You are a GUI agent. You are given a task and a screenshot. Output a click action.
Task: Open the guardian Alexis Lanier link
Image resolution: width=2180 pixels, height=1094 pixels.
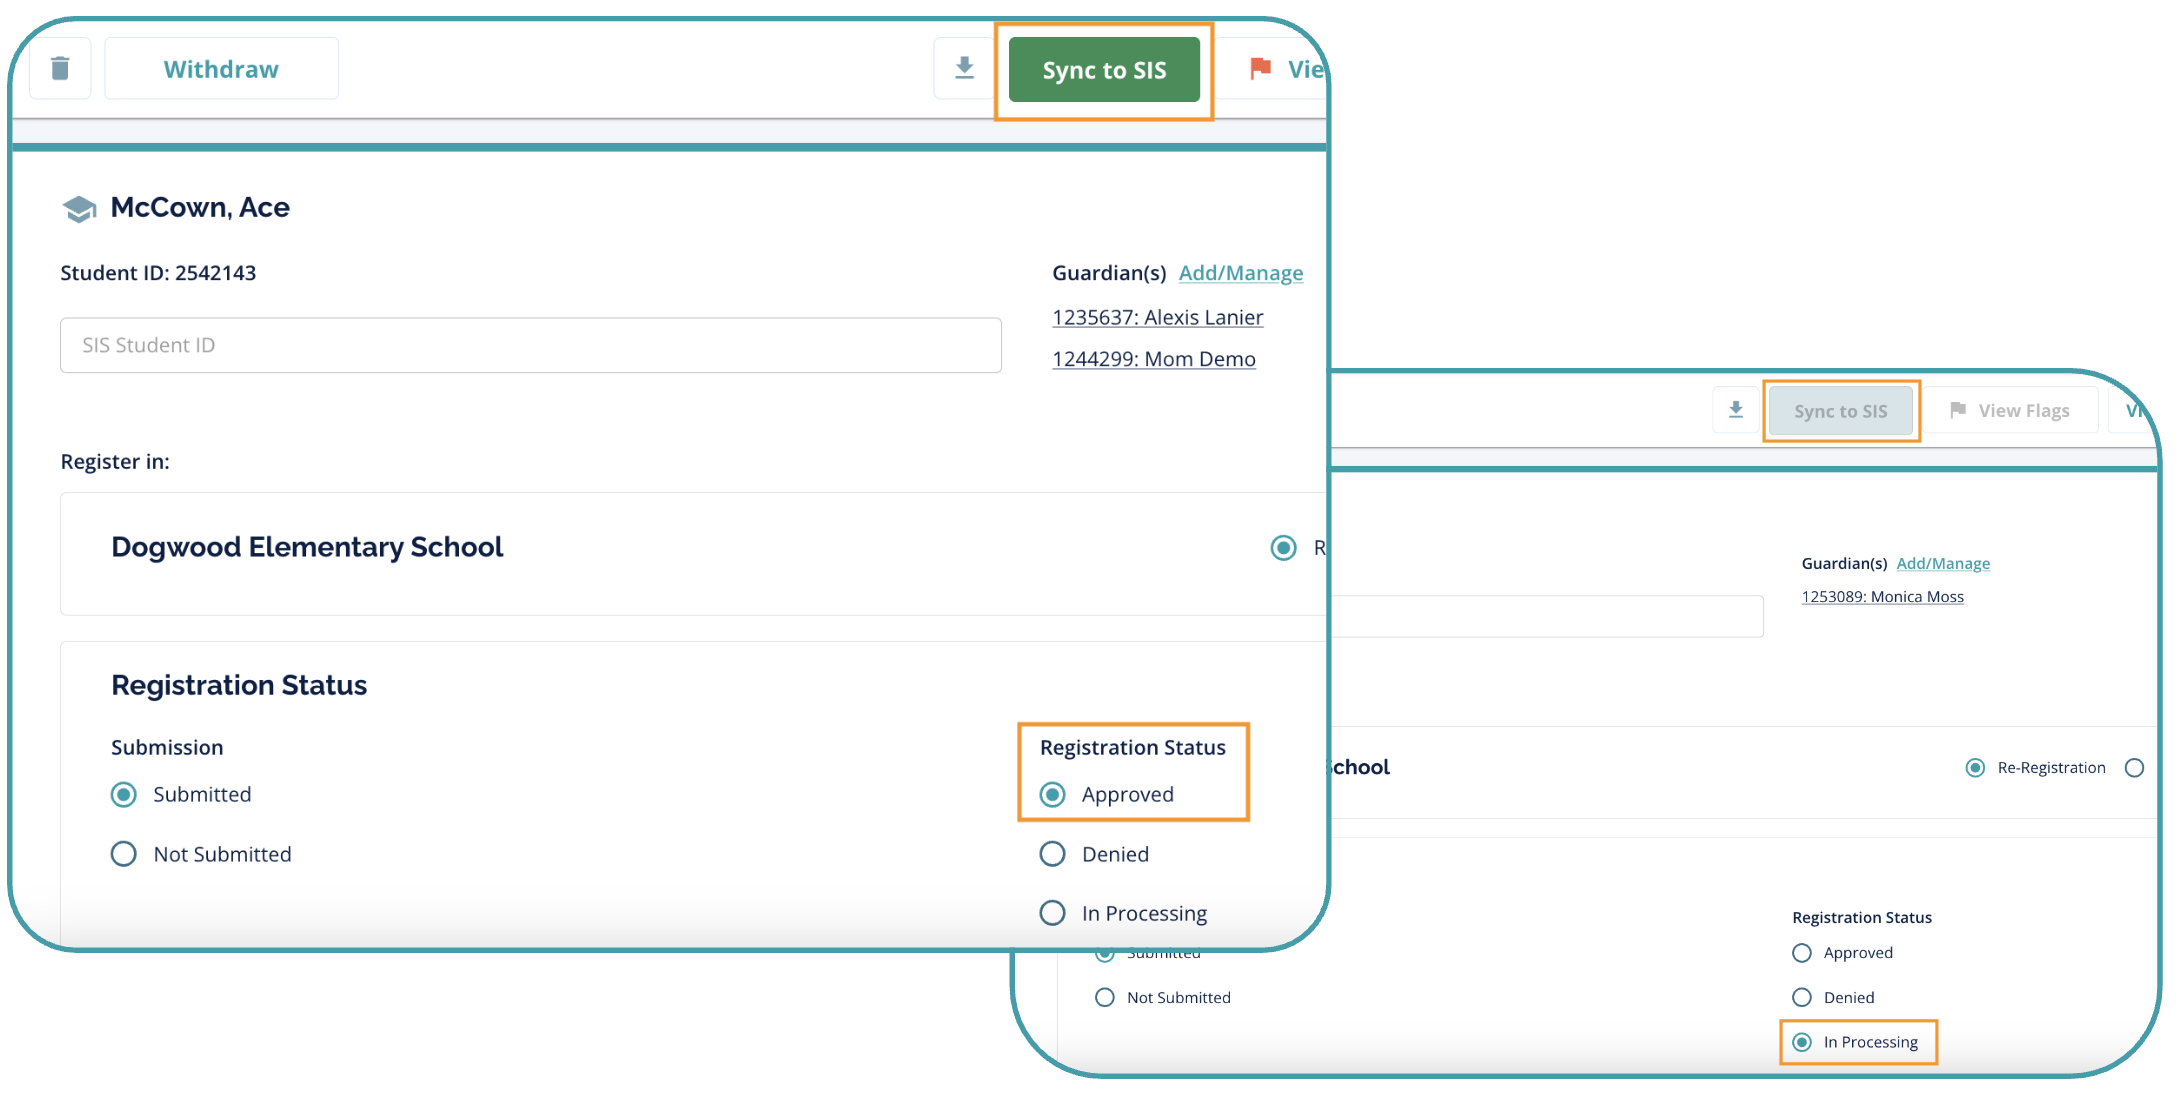1157,317
